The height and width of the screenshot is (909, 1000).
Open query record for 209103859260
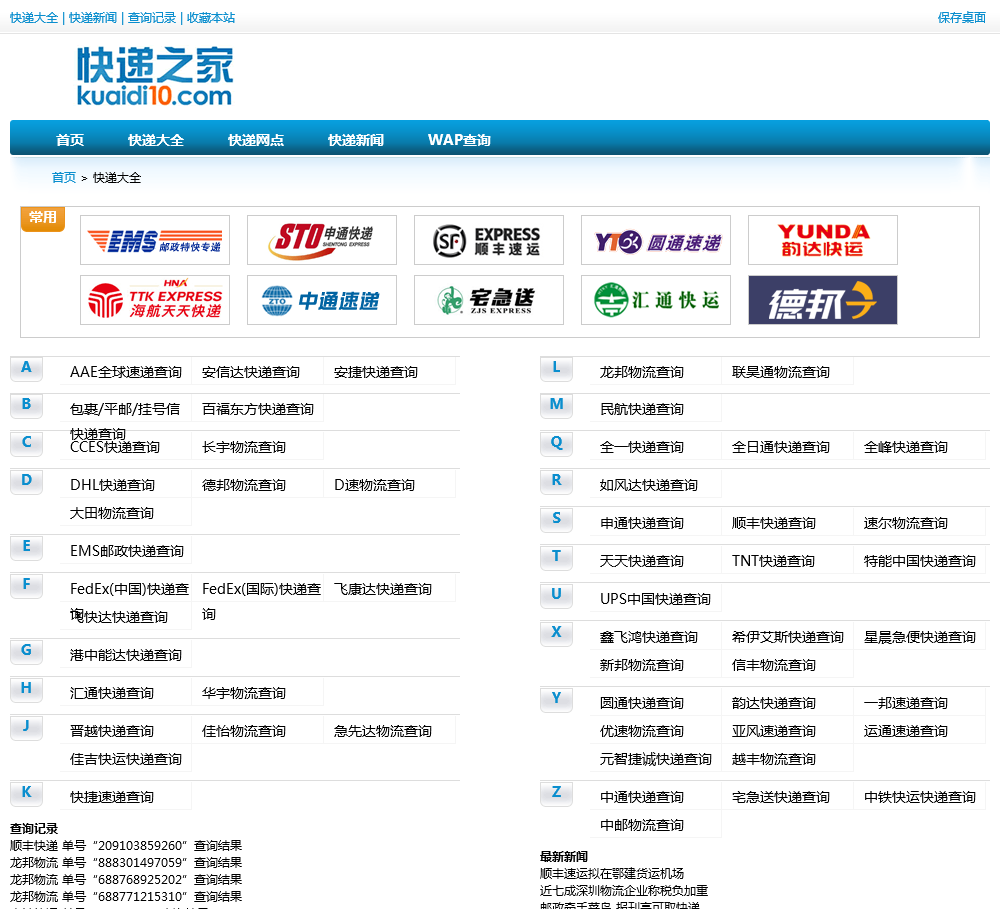[x=126, y=845]
